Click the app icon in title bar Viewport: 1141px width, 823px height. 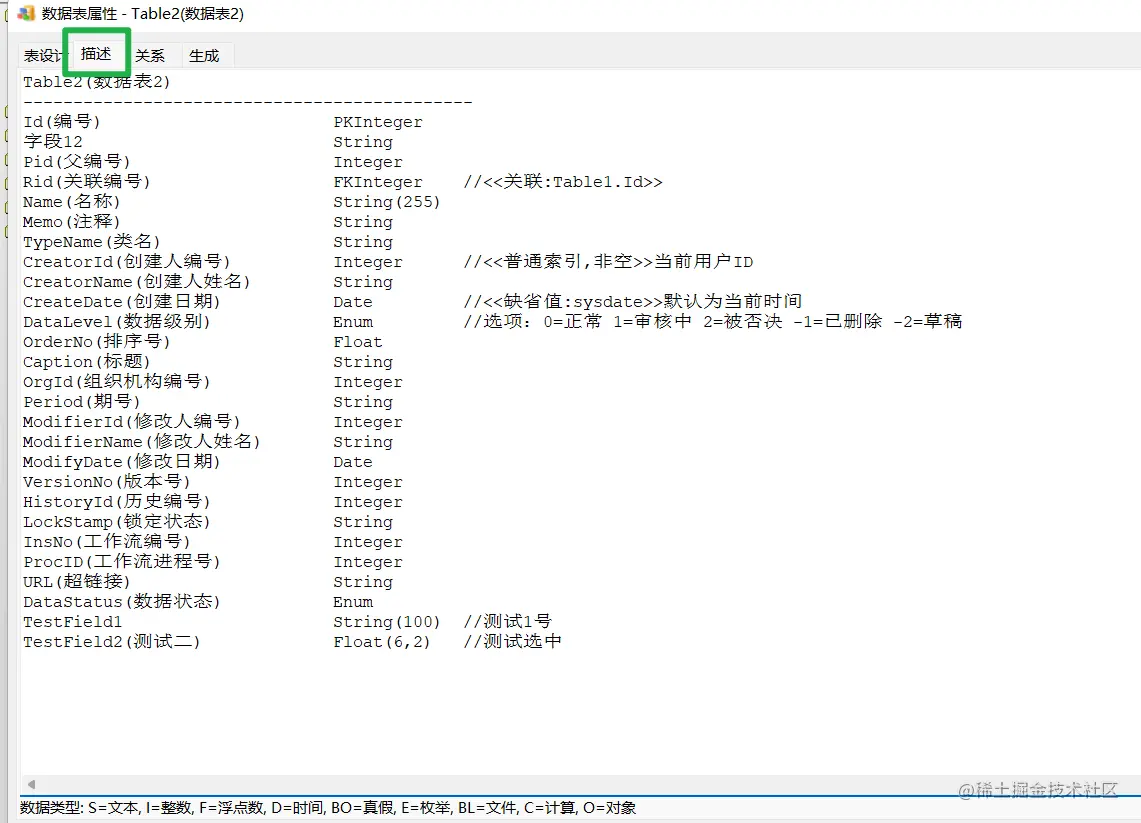click(25, 13)
